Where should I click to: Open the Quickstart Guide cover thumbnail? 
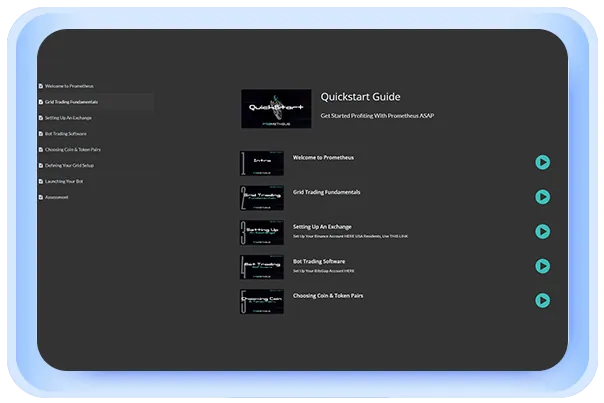click(x=276, y=109)
